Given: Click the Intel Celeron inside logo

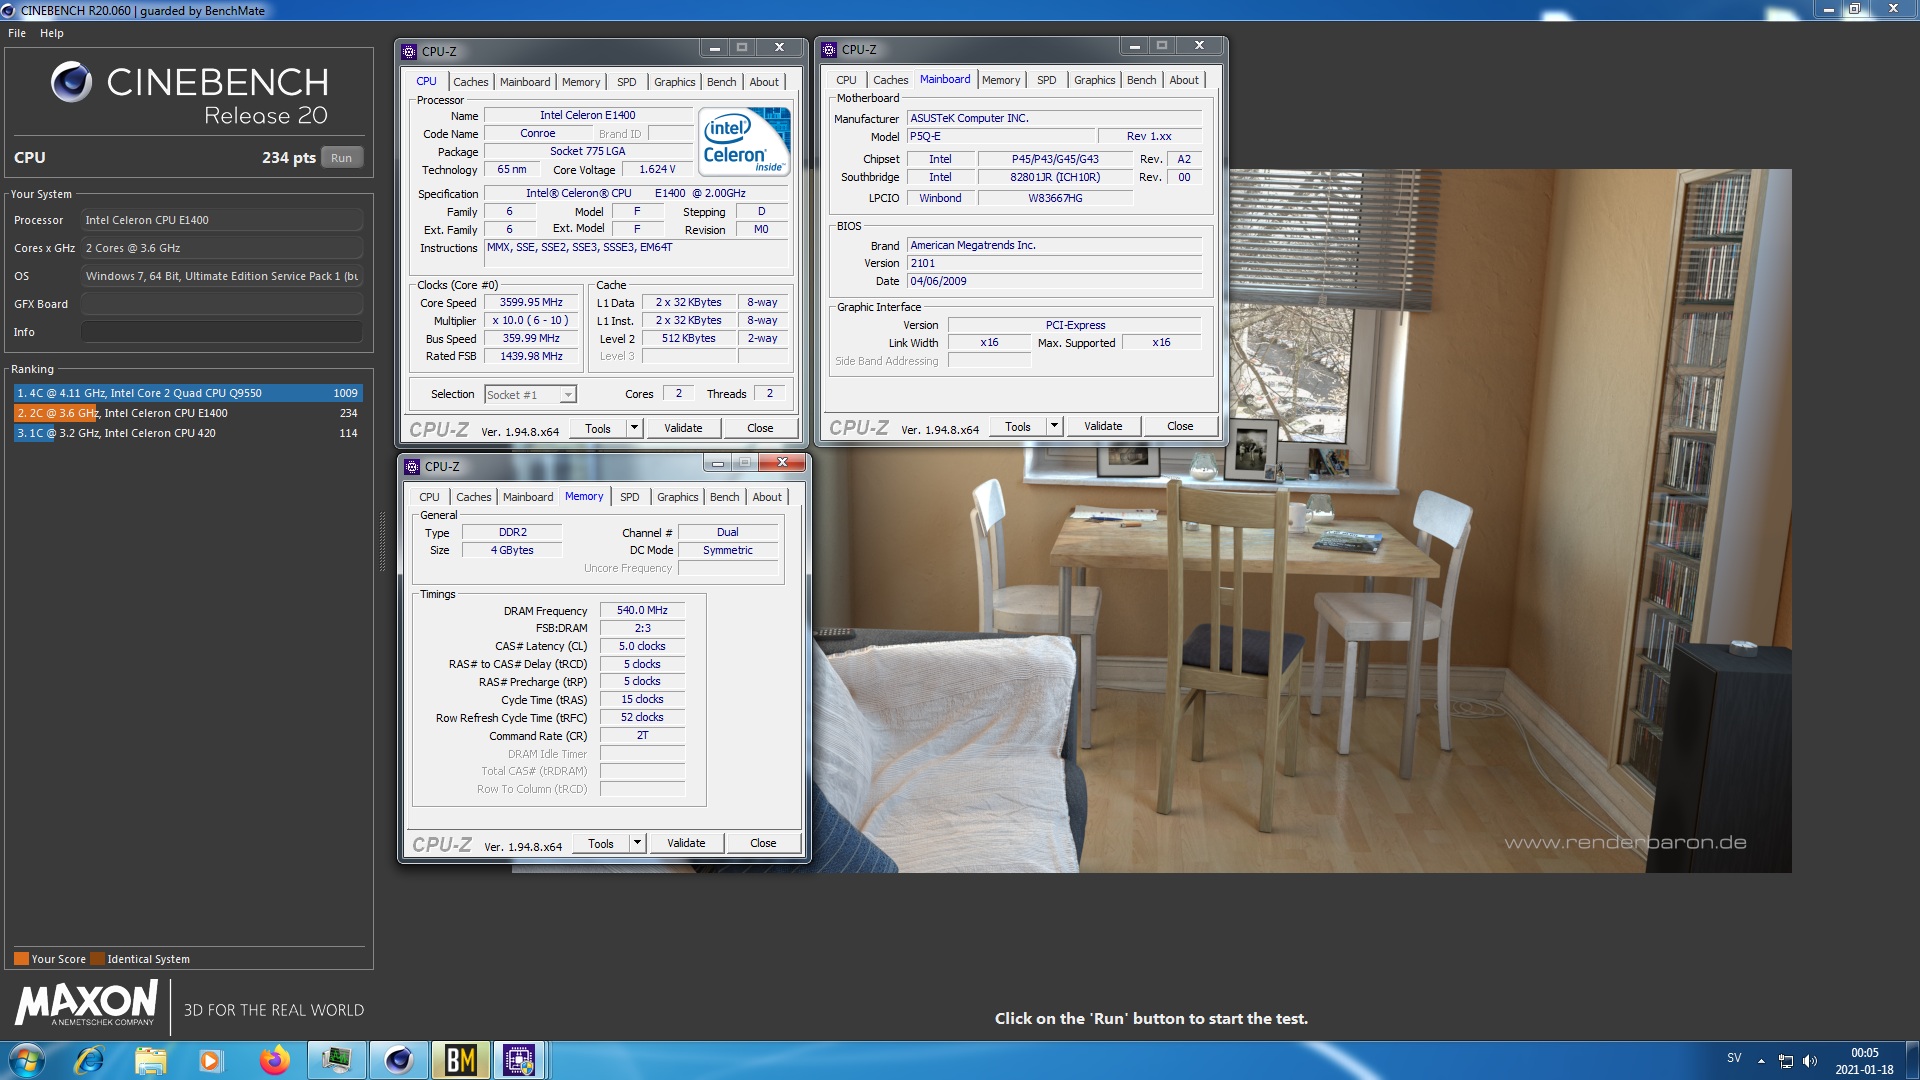Looking at the screenshot, I should 746,141.
